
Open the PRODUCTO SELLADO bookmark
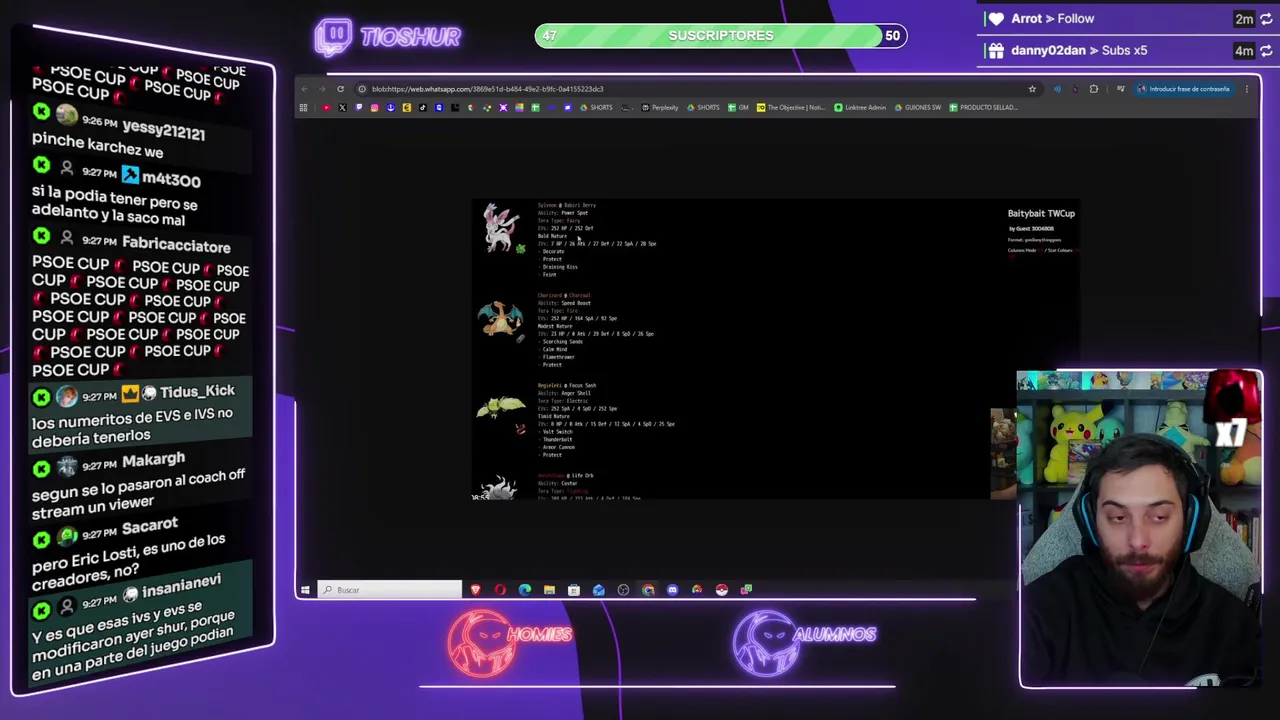[983, 107]
